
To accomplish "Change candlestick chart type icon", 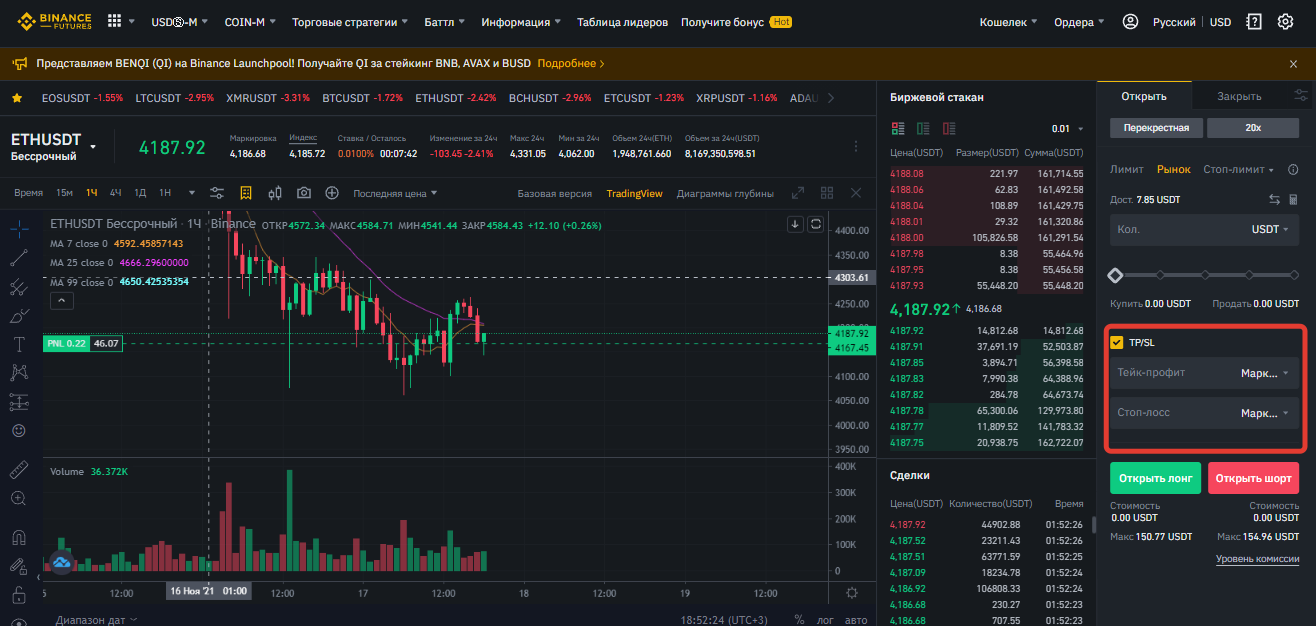I will [x=275, y=193].
